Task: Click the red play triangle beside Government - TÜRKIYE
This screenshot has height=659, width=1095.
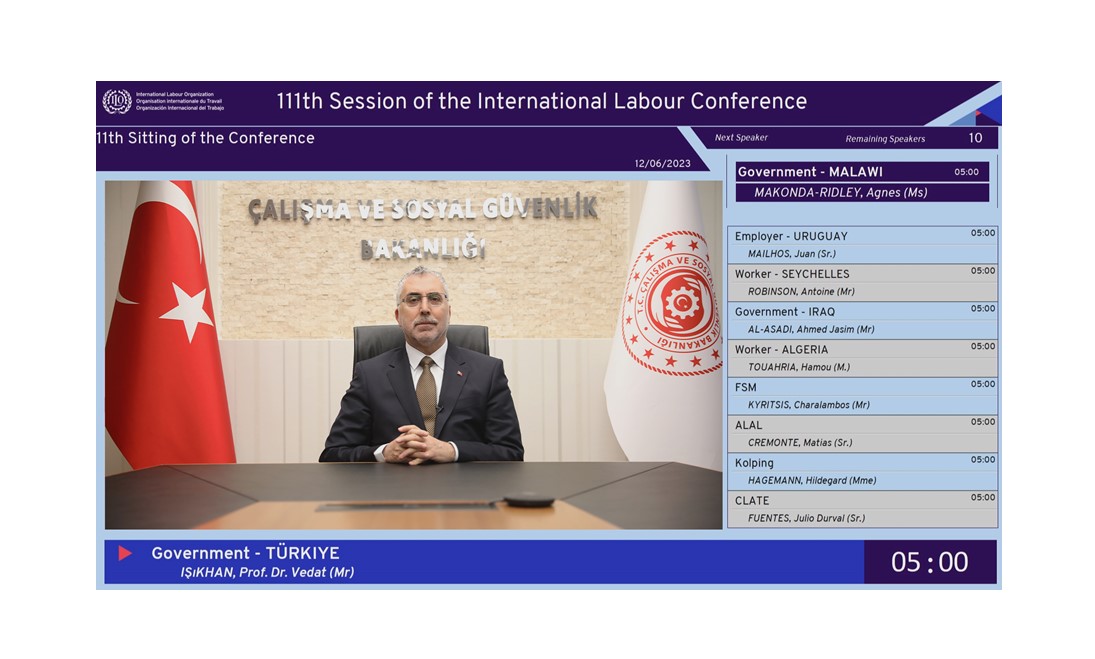Action: [x=125, y=553]
